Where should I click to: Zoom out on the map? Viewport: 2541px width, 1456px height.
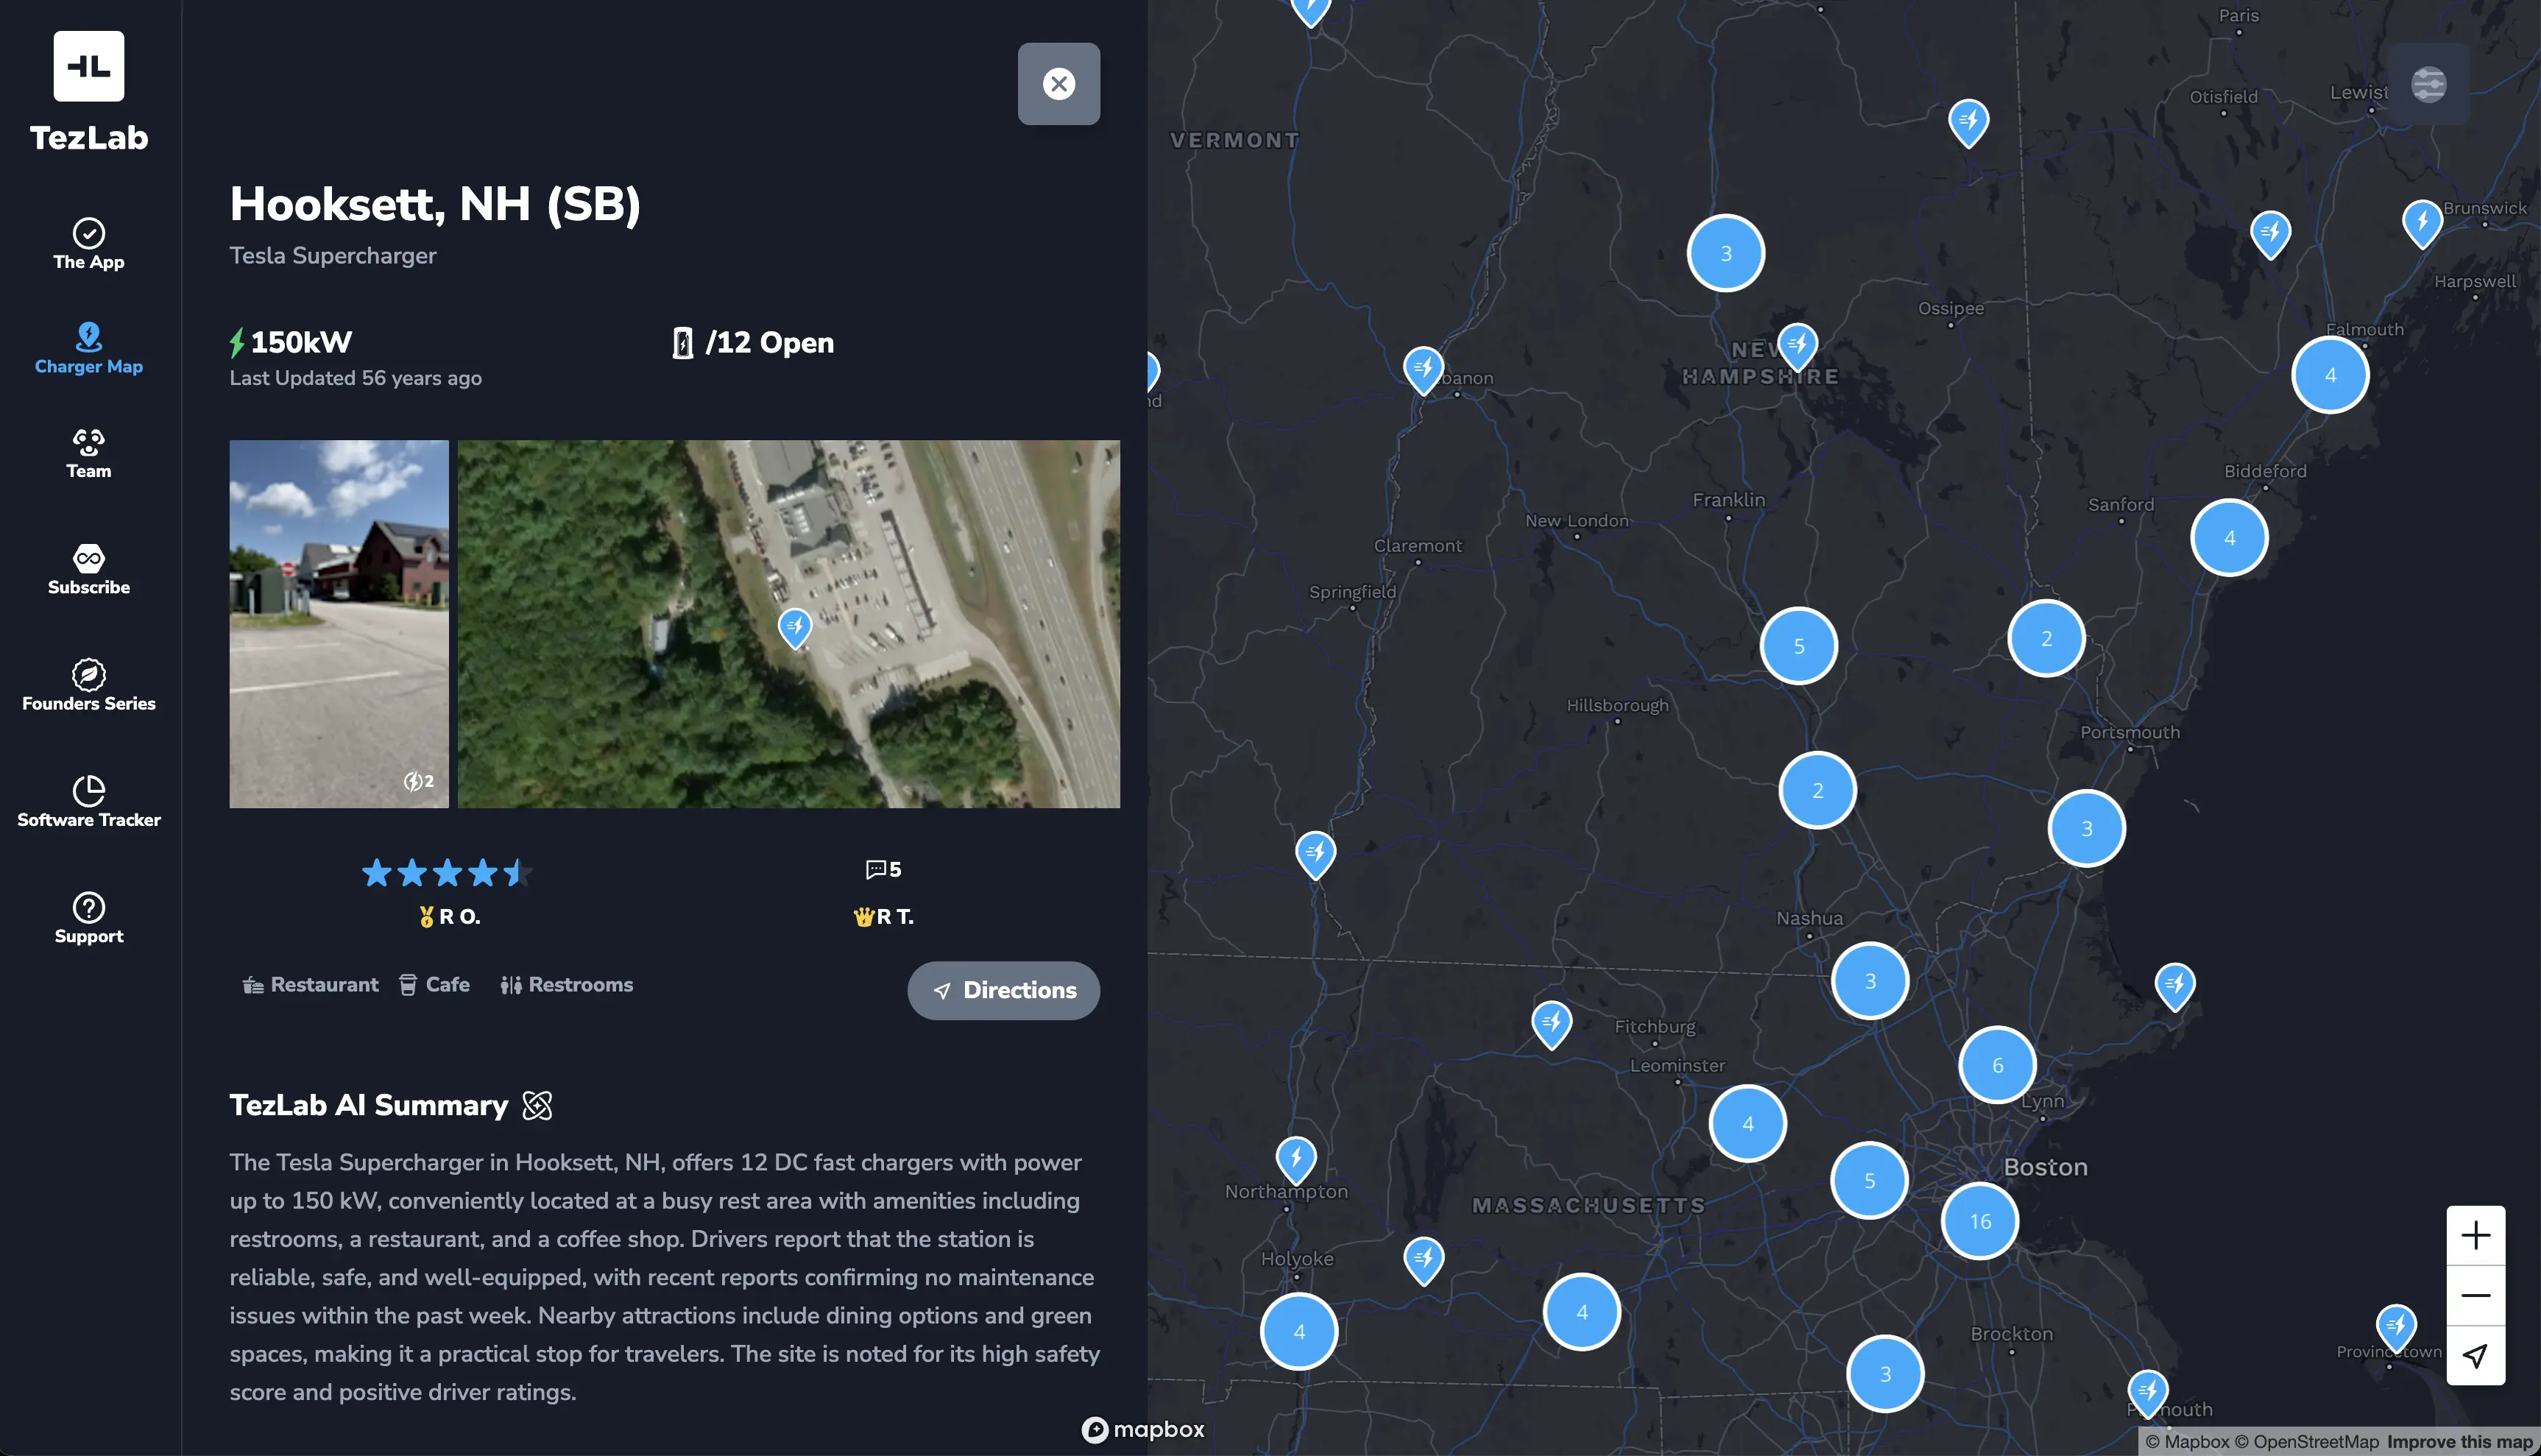pos(2475,1296)
